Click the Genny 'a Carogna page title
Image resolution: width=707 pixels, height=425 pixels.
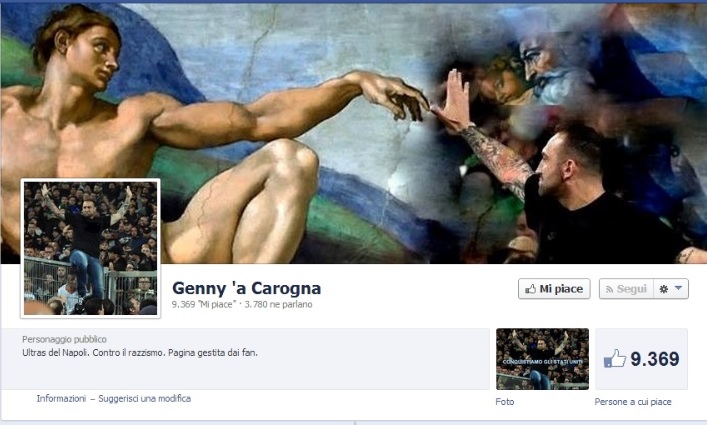click(247, 288)
